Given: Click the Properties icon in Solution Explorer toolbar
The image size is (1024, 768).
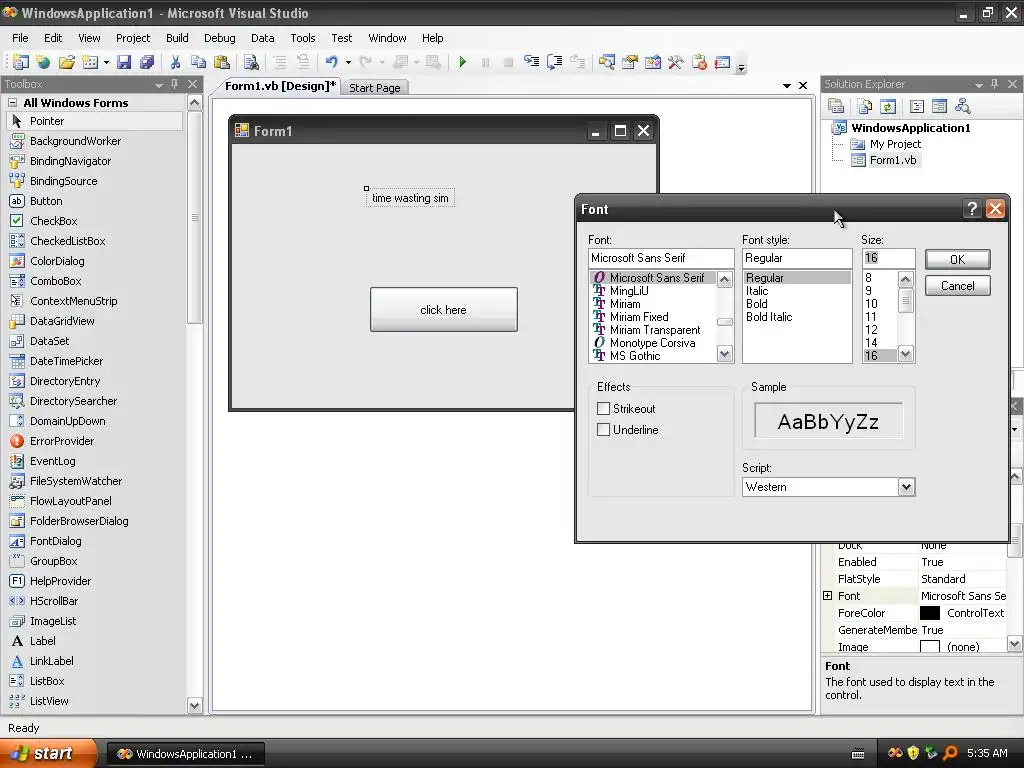Looking at the screenshot, I should click(x=836, y=106).
